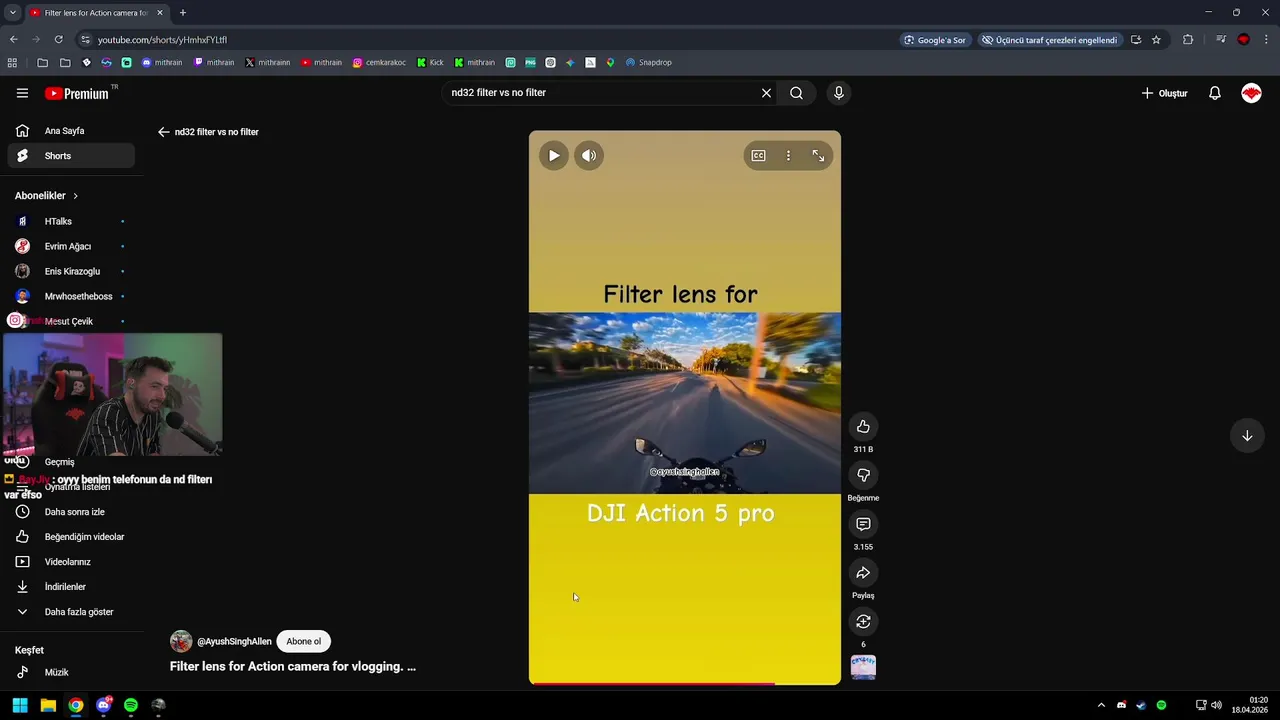Image resolution: width=1280 pixels, height=720 pixels.
Task: Open the Chrome apps grid shortcut
Action: [12, 62]
